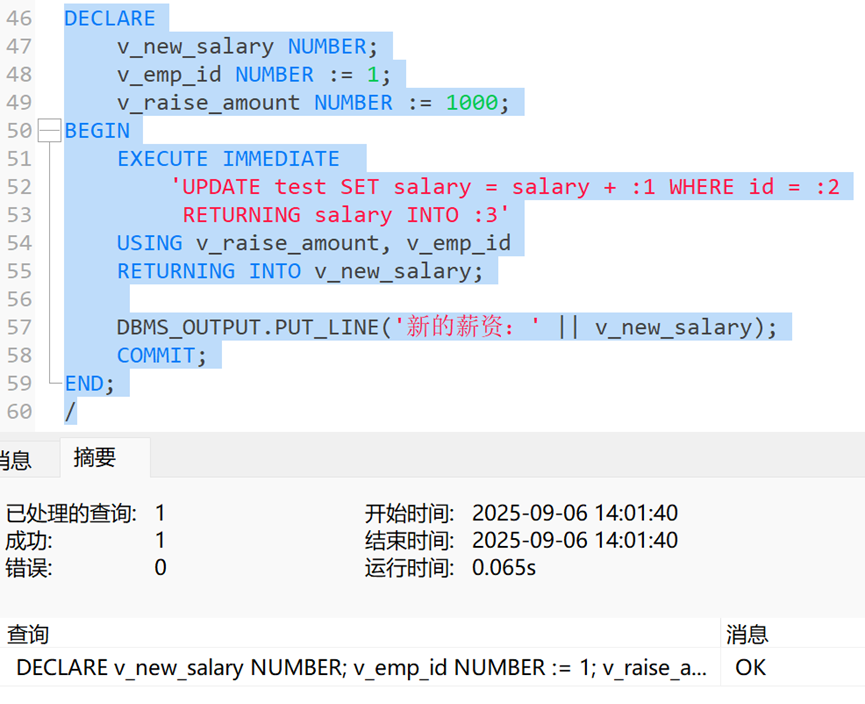Switch to the 摘要 tab
This screenshot has width=865, height=704.
click(95, 458)
